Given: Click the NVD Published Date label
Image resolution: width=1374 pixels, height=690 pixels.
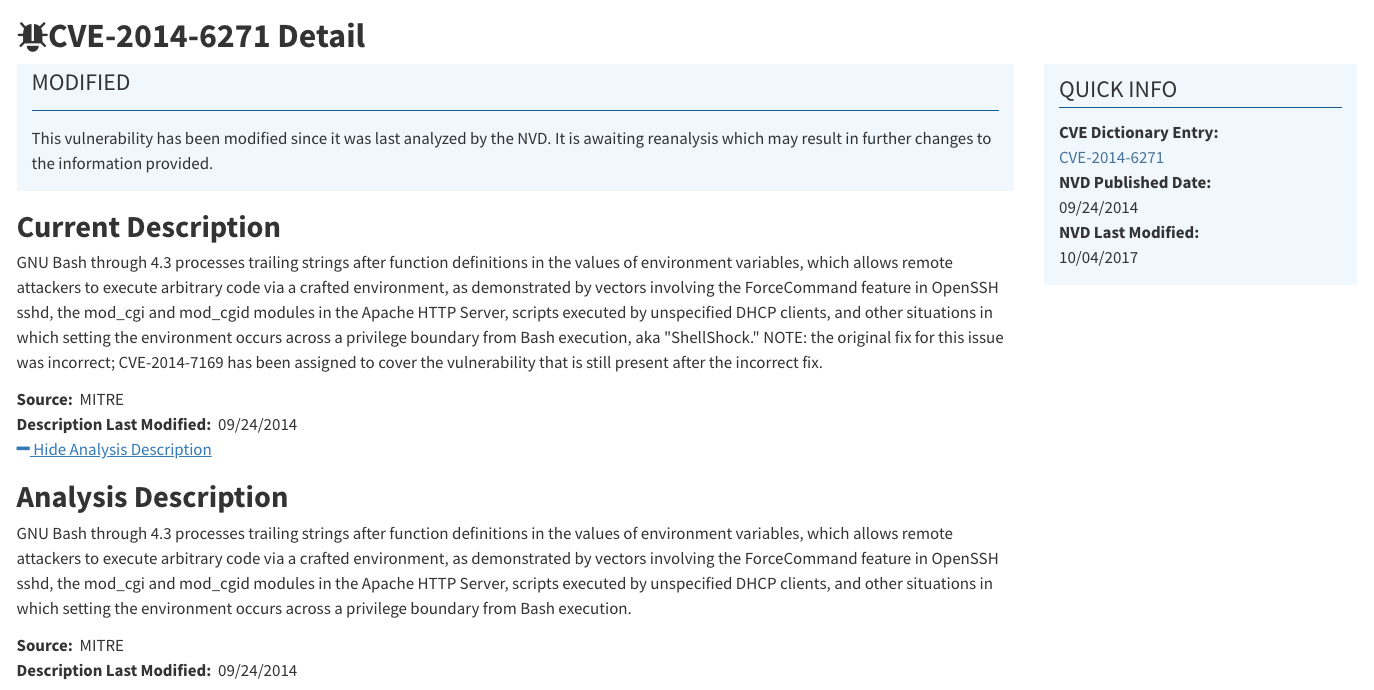Looking at the screenshot, I should point(1135,182).
